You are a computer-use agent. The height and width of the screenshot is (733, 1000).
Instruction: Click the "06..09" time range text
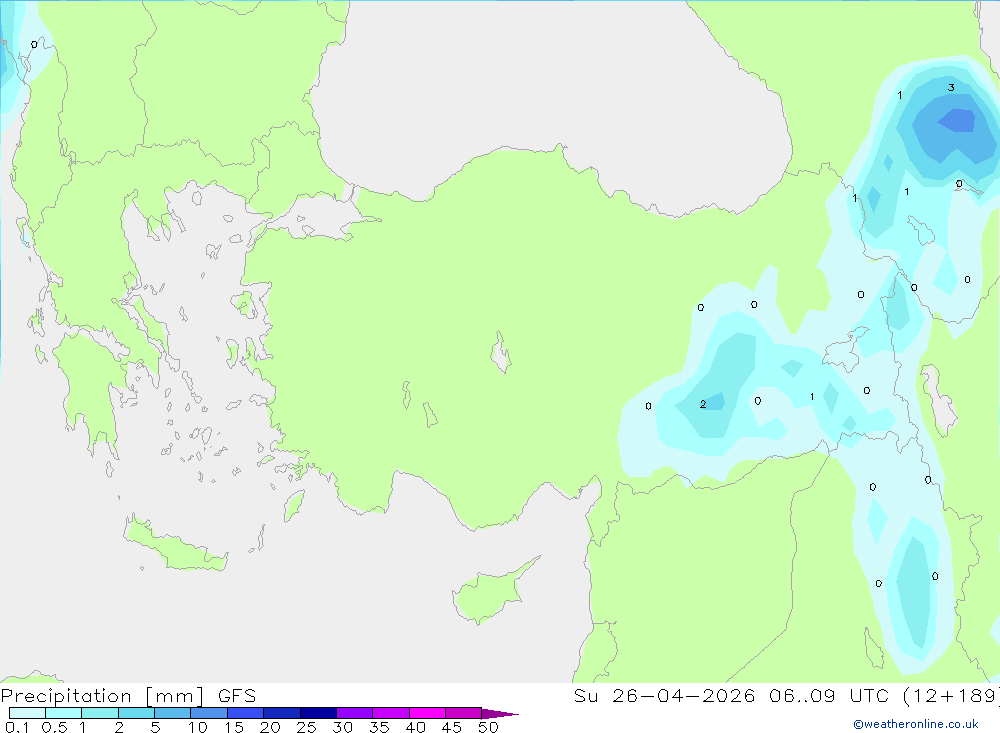point(802,695)
